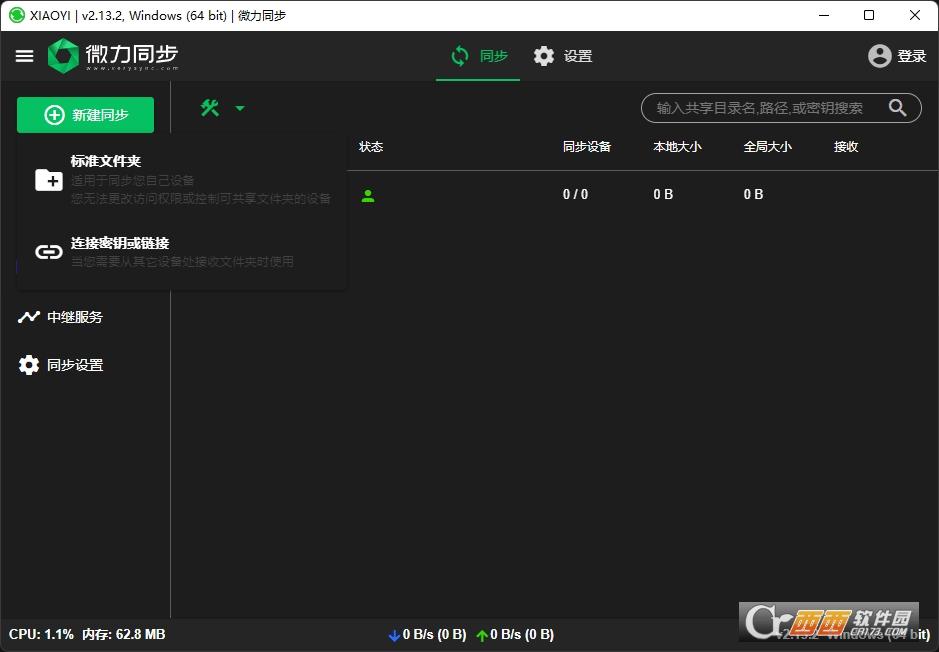Click the 新建同步 button
Viewport: 939px width, 652px height.
pyautogui.click(x=85, y=114)
